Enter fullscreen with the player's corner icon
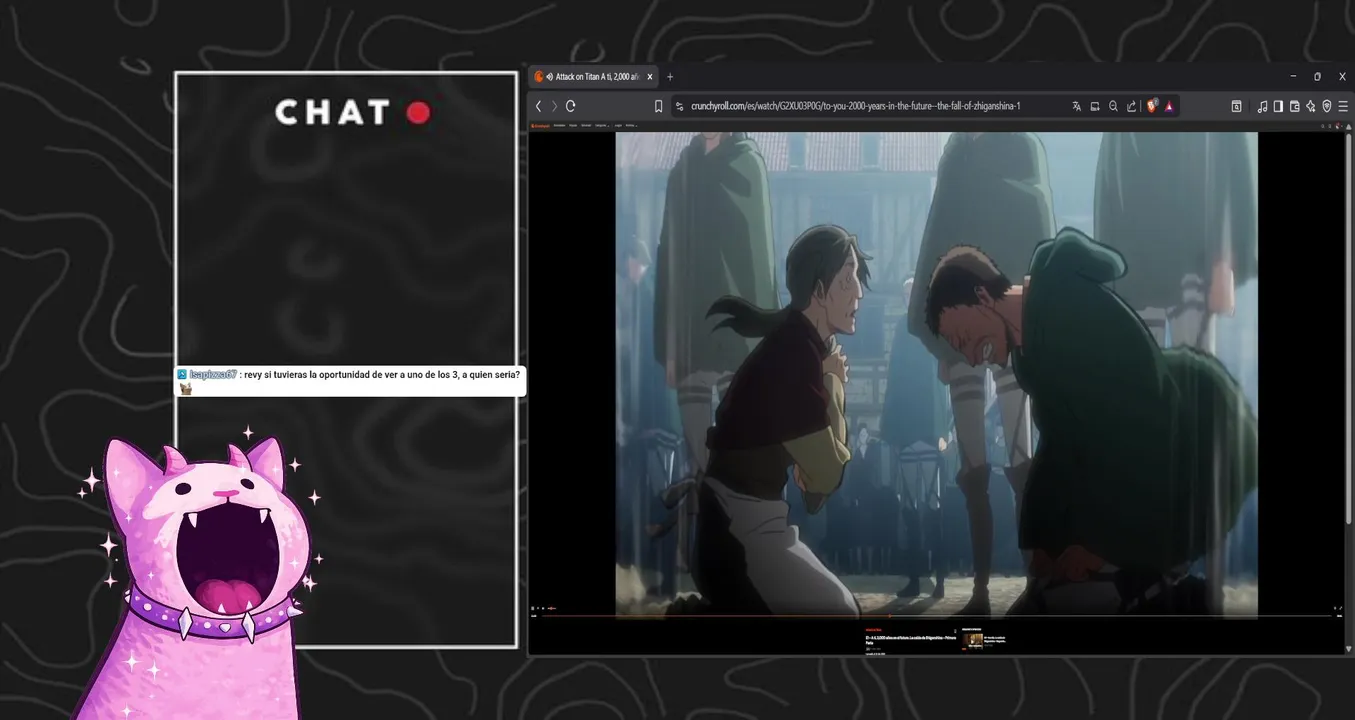This screenshot has width=1355, height=720. point(1339,608)
